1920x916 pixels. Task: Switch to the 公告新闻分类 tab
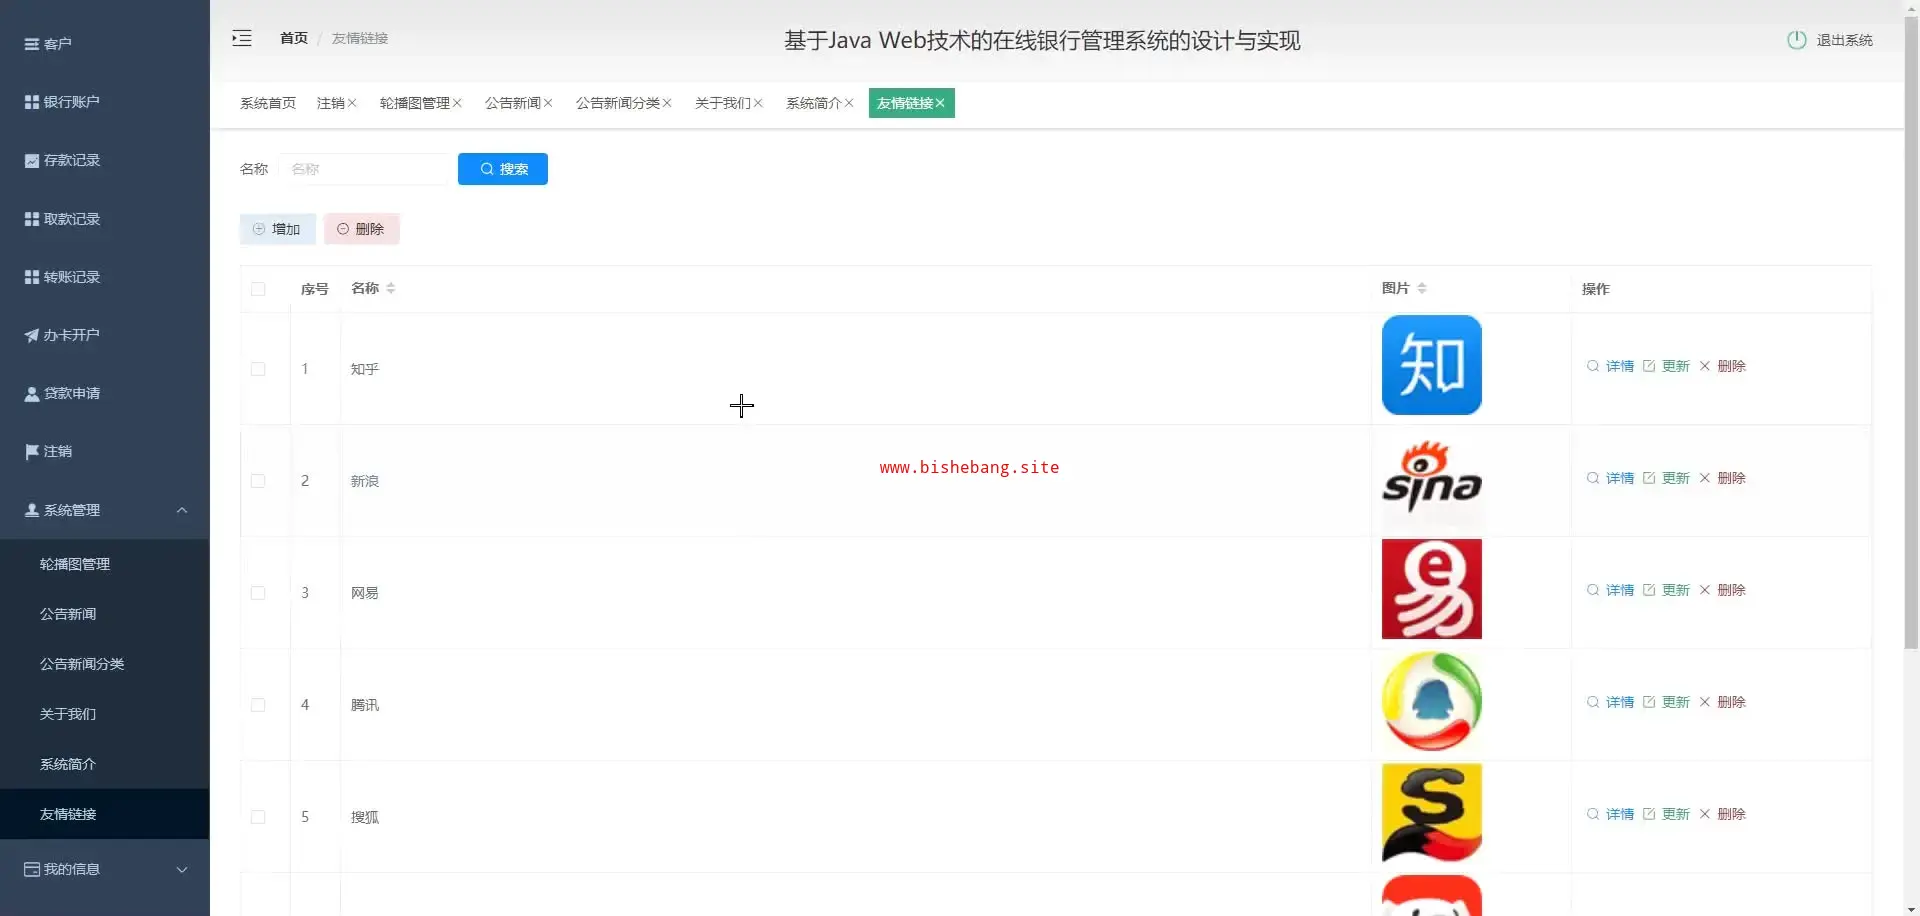[x=617, y=103]
